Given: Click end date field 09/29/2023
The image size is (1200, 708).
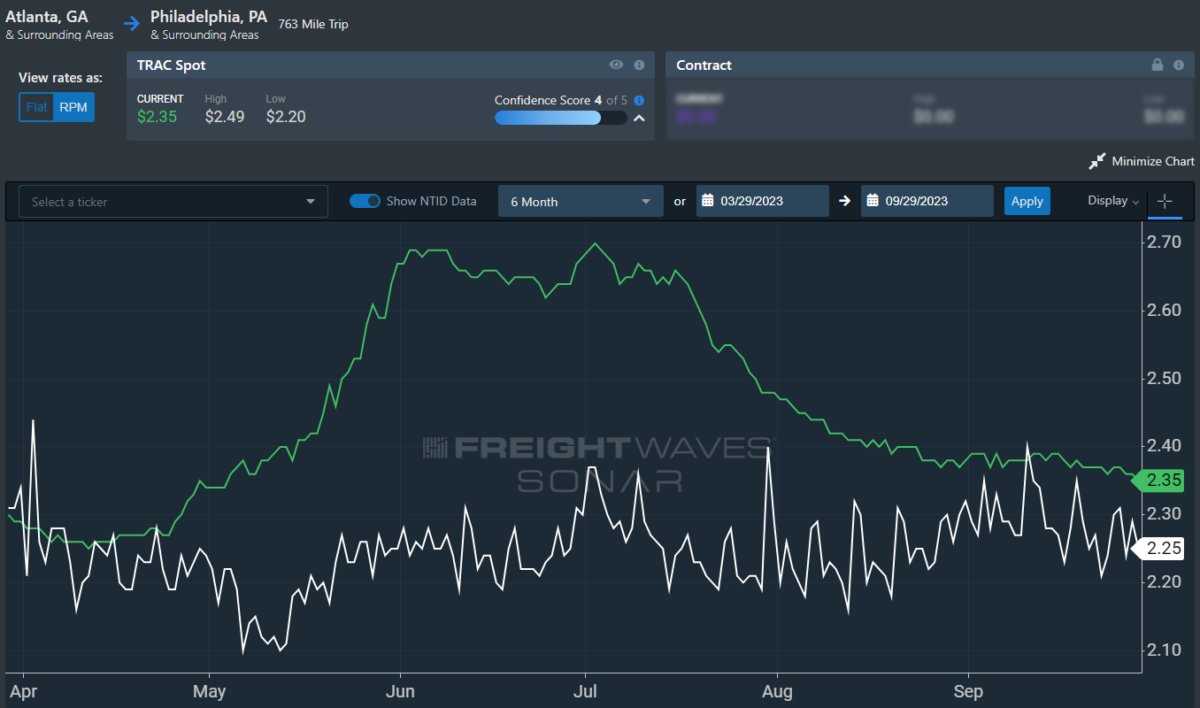Looking at the screenshot, I should click(x=927, y=201).
